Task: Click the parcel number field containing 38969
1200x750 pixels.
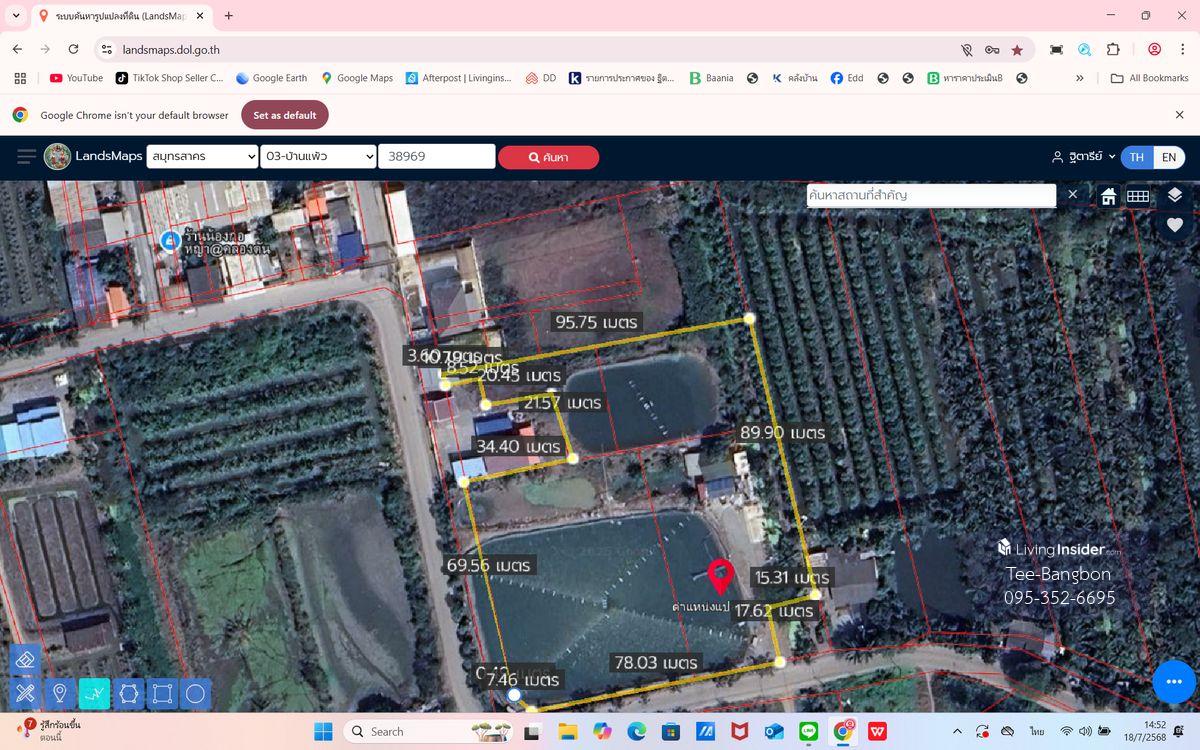Action: coord(436,157)
